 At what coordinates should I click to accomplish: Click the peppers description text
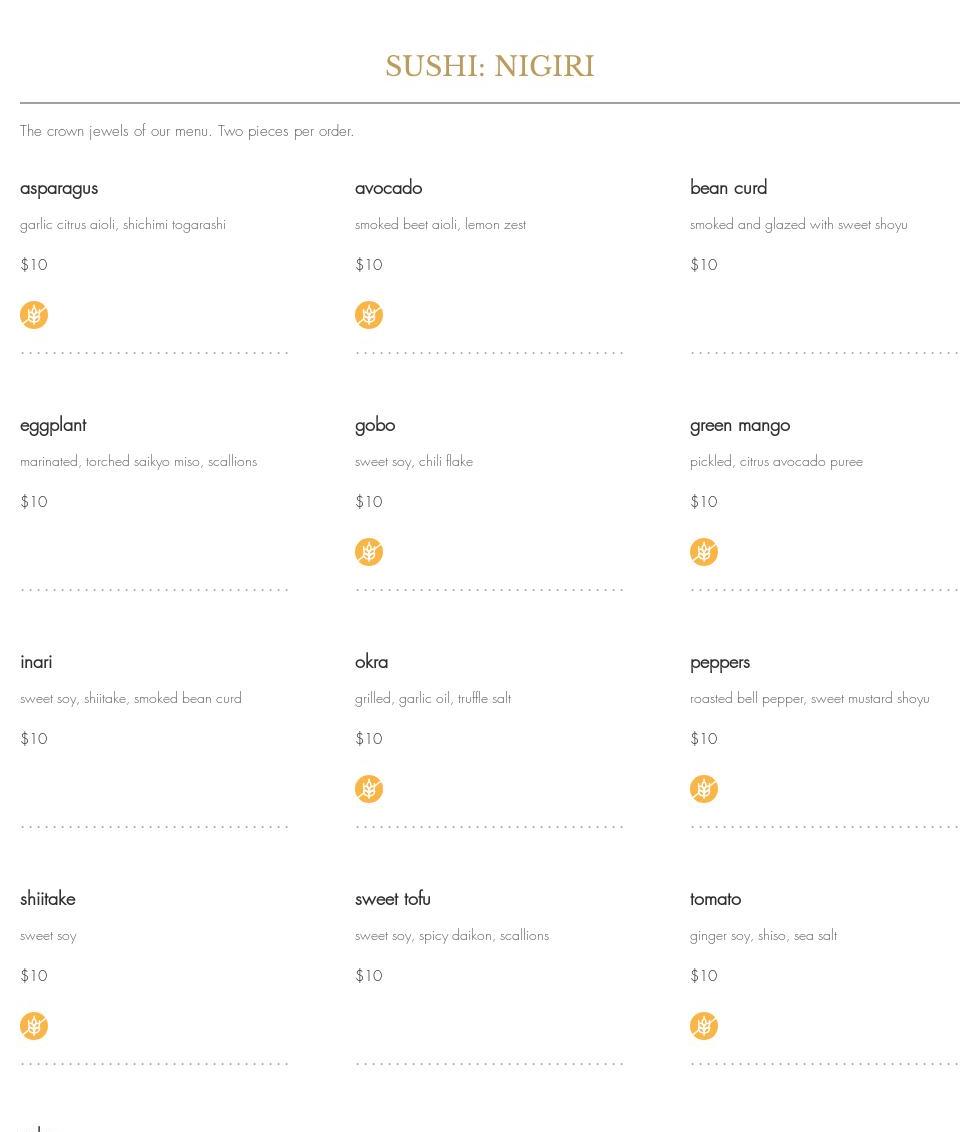click(809, 699)
